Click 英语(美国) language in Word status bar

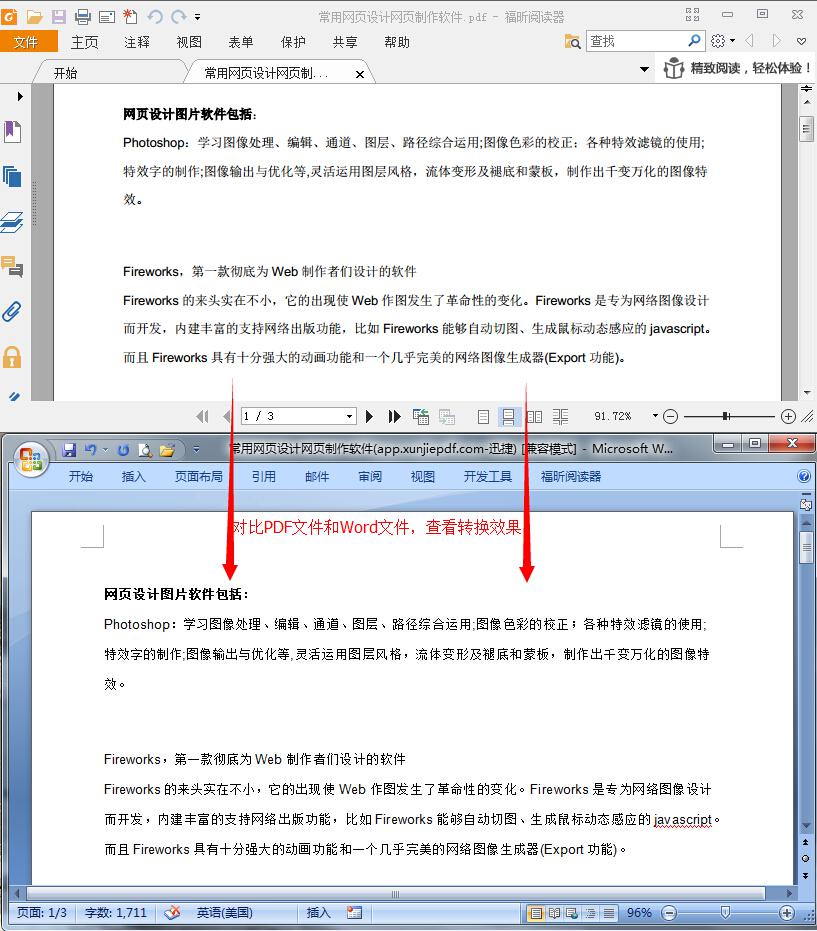224,913
